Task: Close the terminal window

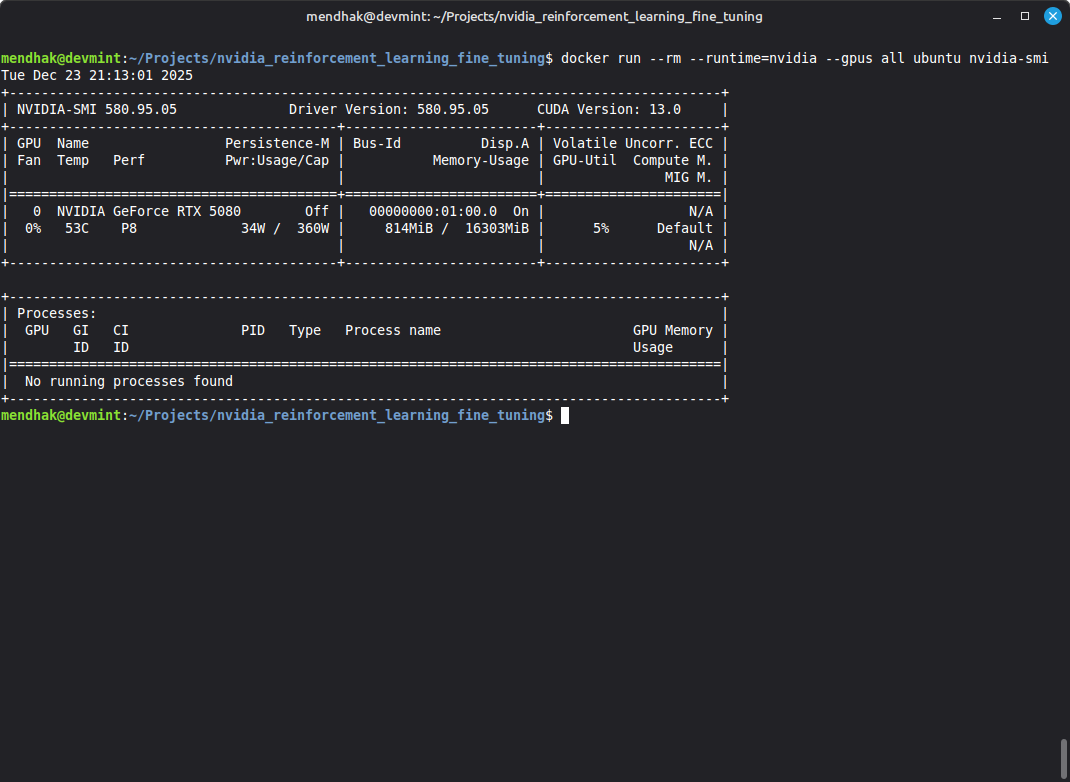Action: pyautogui.click(x=1052, y=16)
